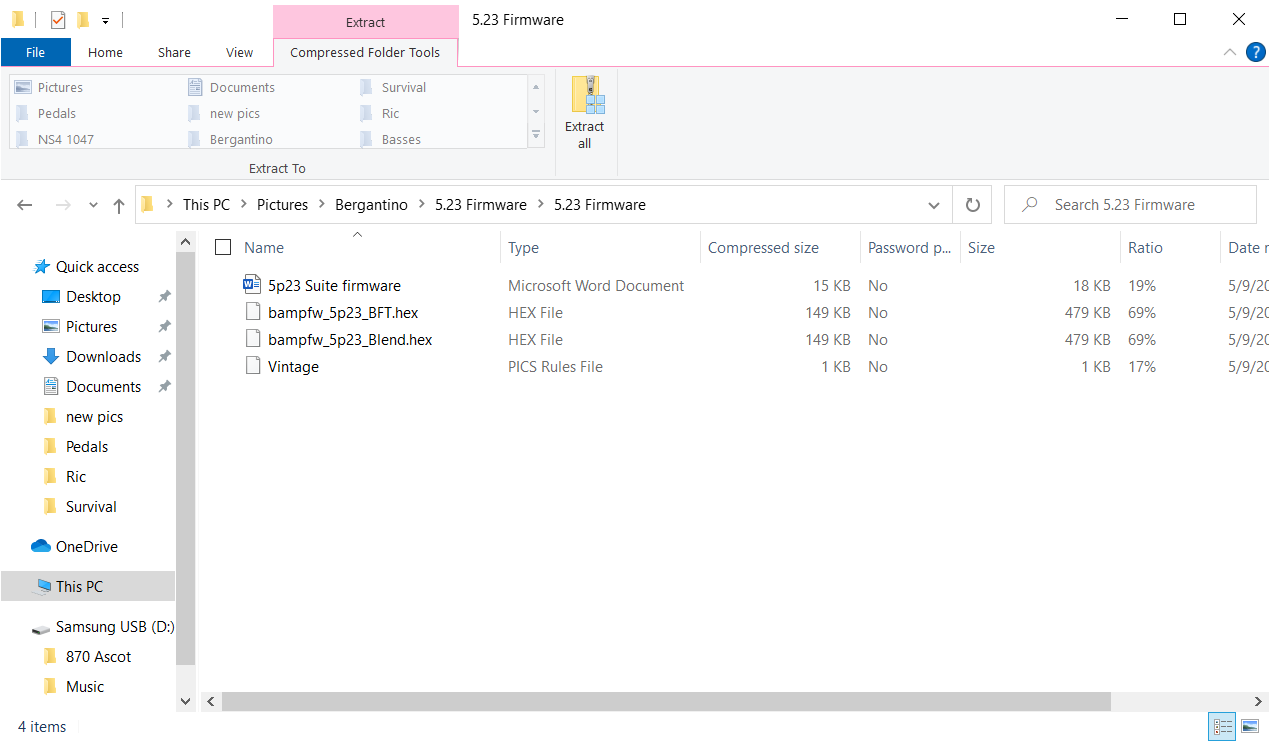
Task: Choose new pics in Extract To gallery
Action: tap(235, 113)
